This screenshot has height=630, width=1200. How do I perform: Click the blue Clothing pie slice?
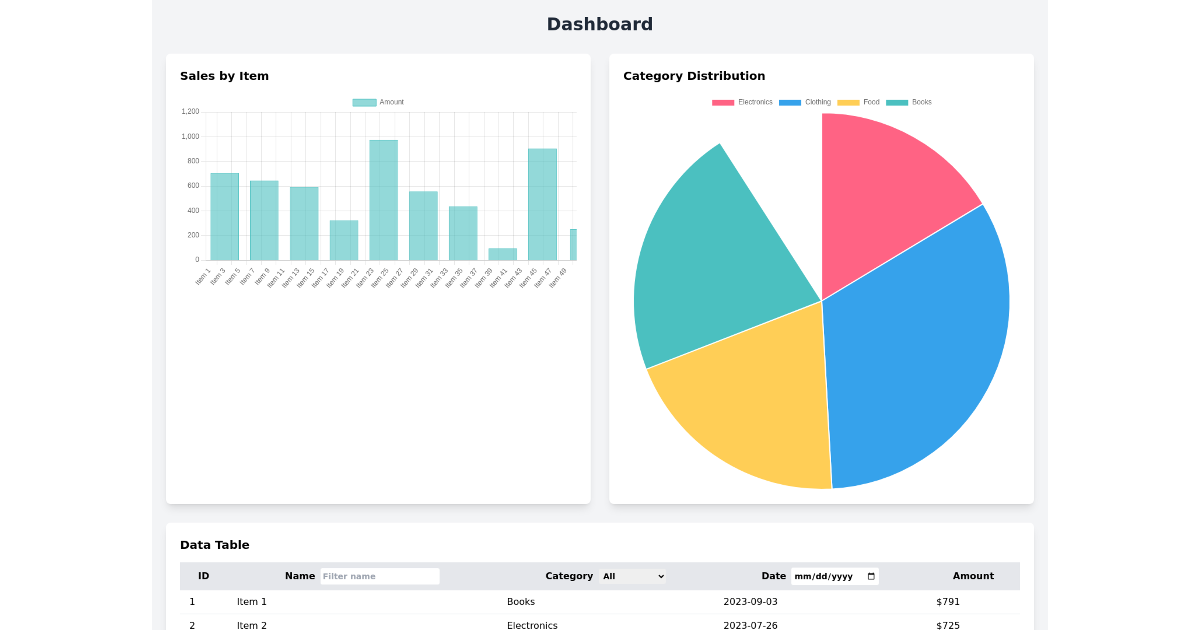tap(920, 350)
